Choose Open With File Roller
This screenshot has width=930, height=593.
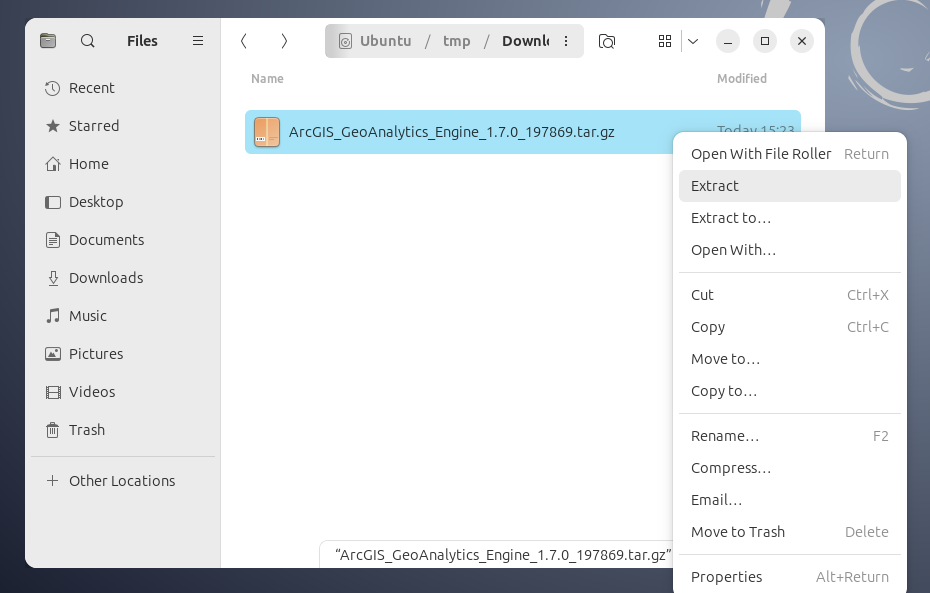pos(789,154)
